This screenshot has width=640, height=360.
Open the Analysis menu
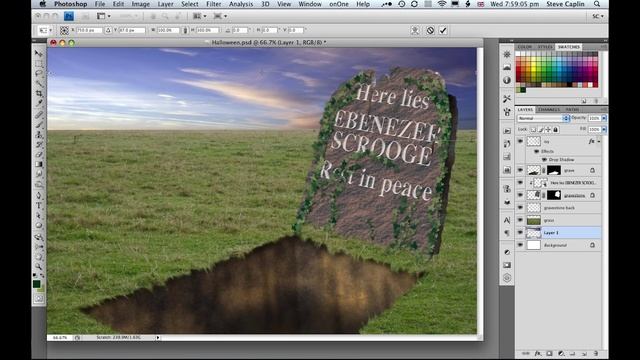point(241,4)
